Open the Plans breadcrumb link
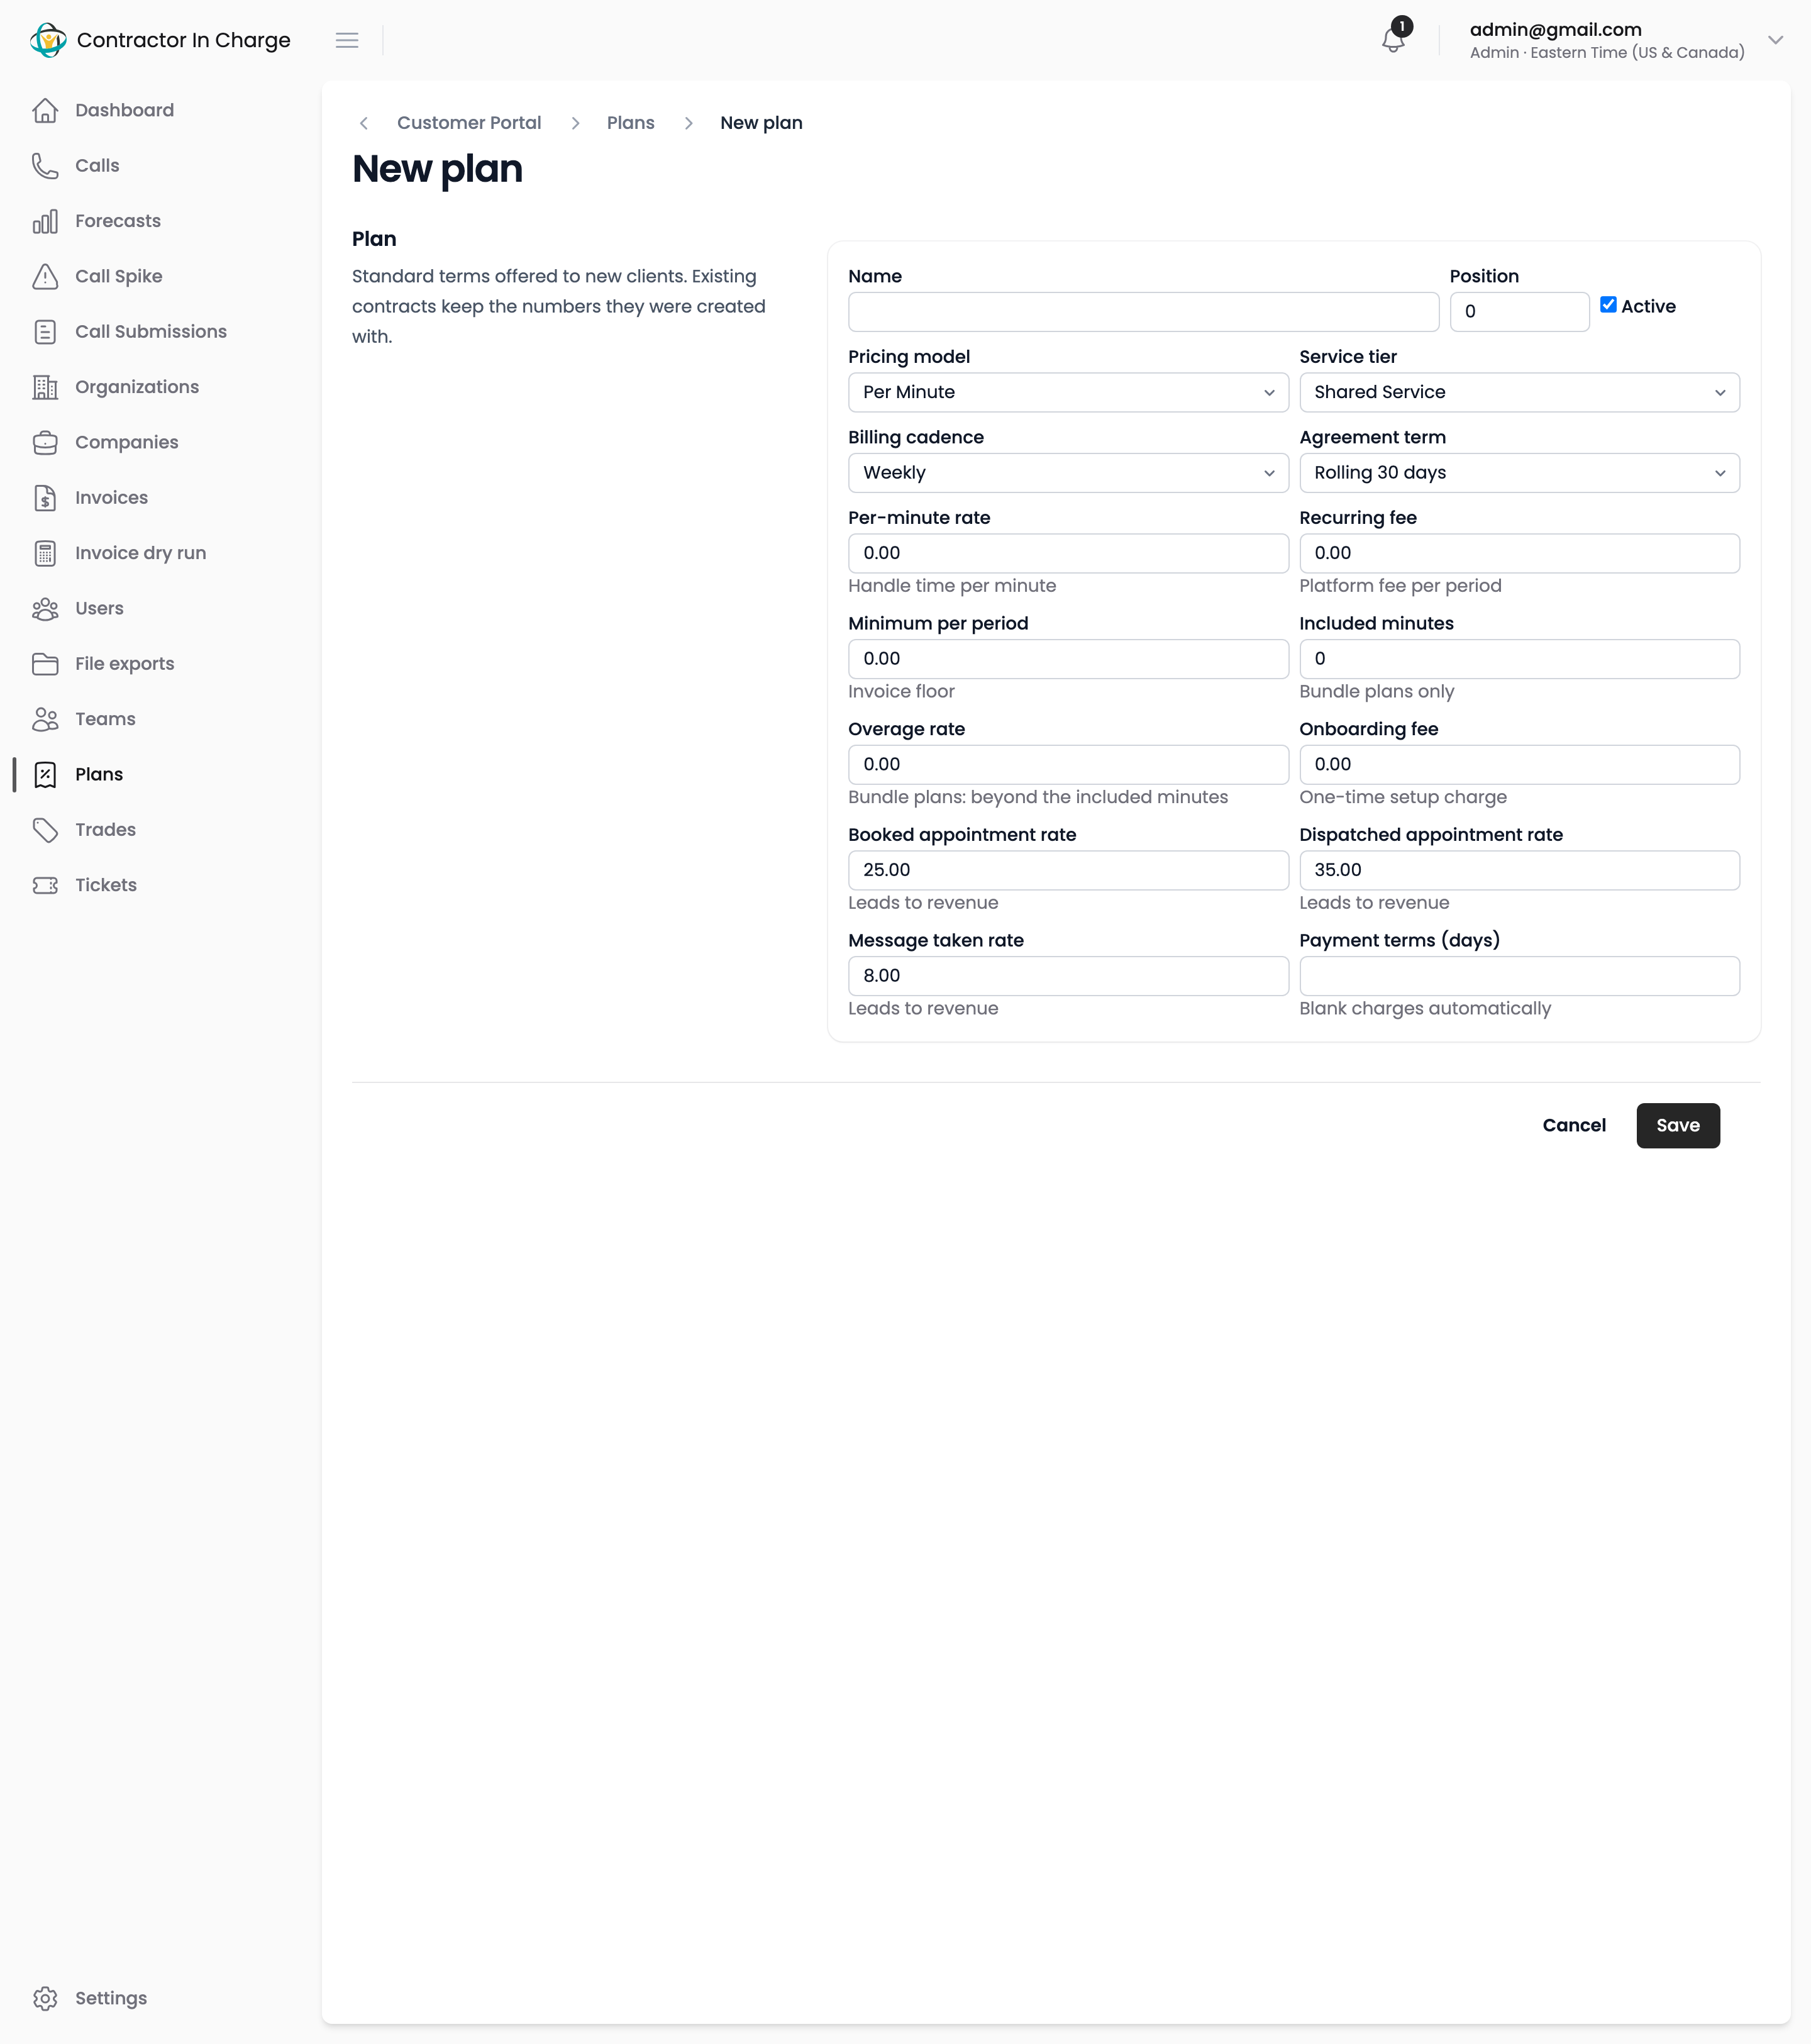This screenshot has height=2044, width=1811. point(630,123)
